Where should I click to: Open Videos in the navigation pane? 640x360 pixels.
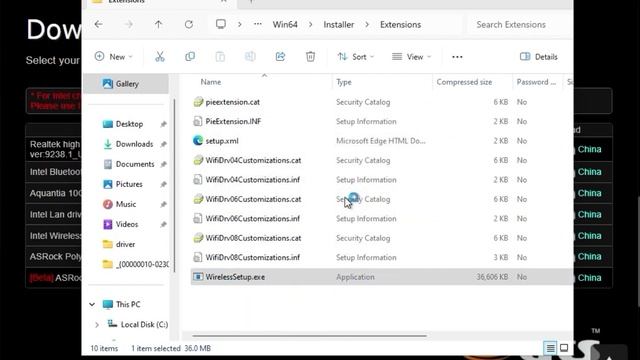(x=127, y=224)
